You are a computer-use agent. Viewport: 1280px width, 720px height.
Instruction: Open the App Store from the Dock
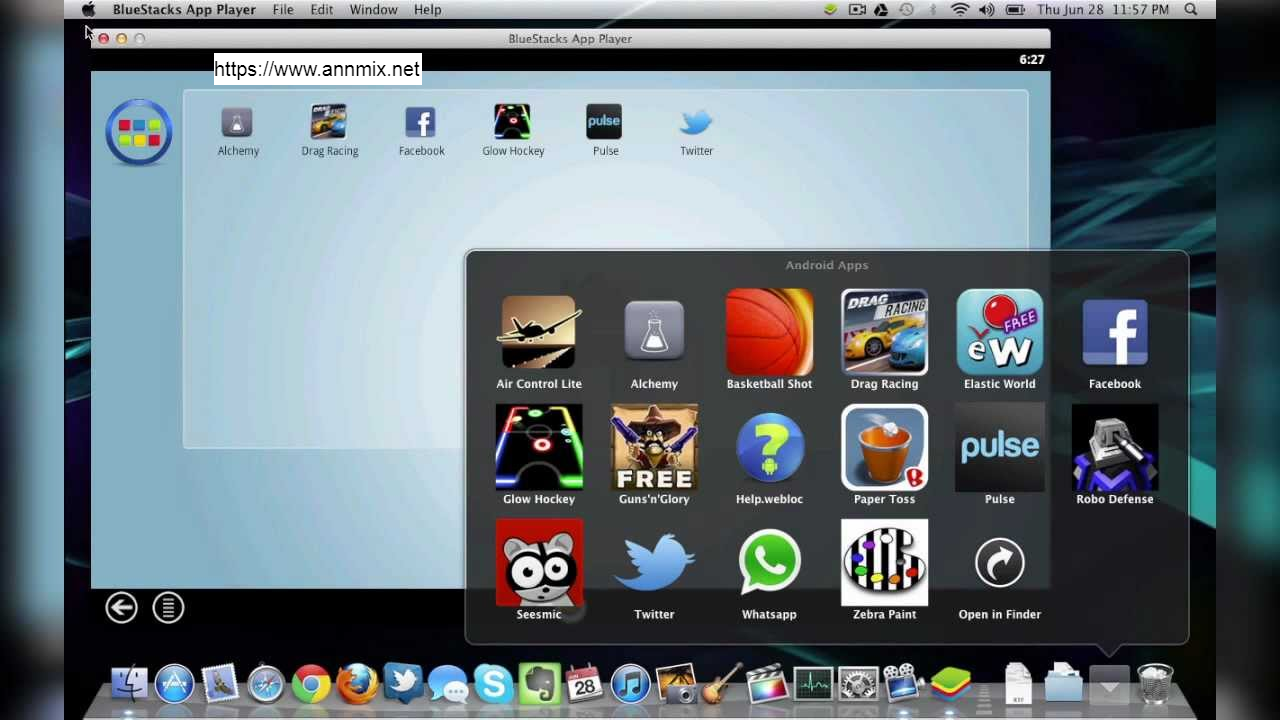click(174, 684)
